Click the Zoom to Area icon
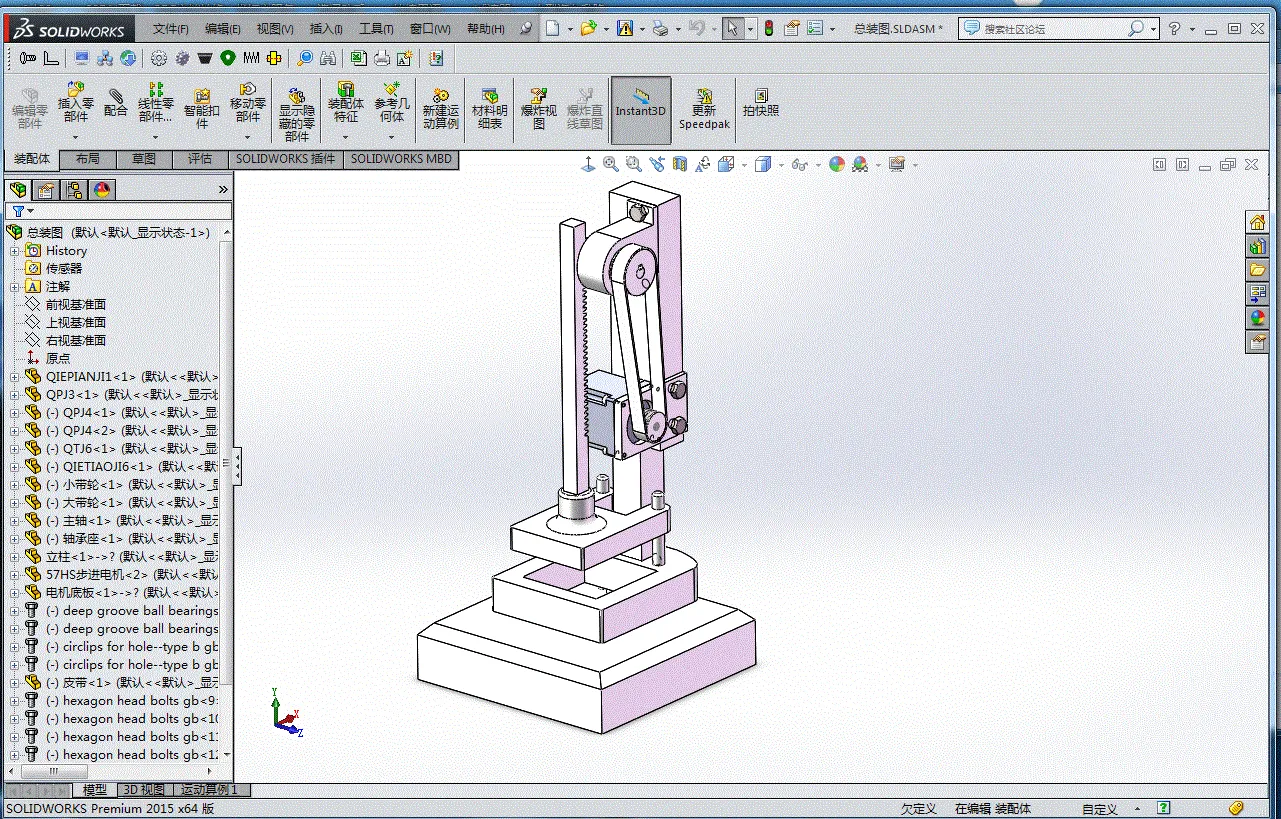 [633, 164]
